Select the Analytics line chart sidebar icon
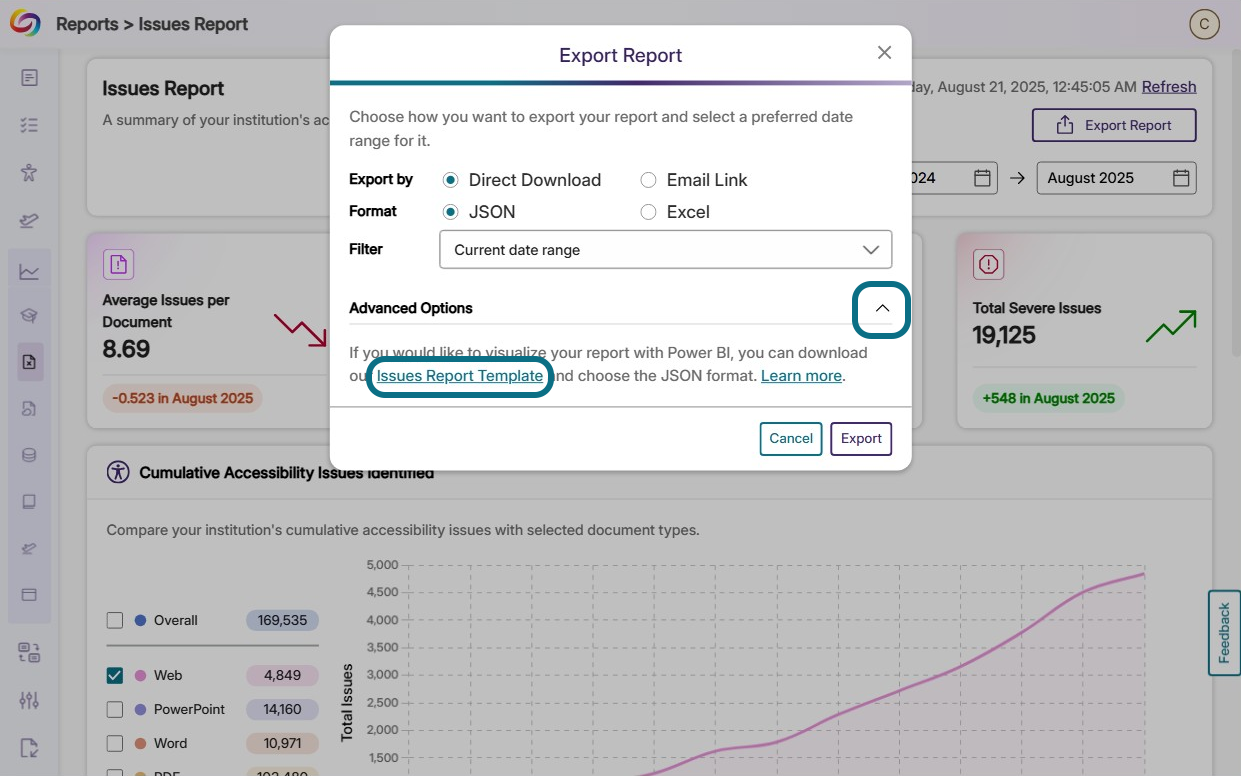Image resolution: width=1241 pixels, height=776 pixels. [x=30, y=270]
